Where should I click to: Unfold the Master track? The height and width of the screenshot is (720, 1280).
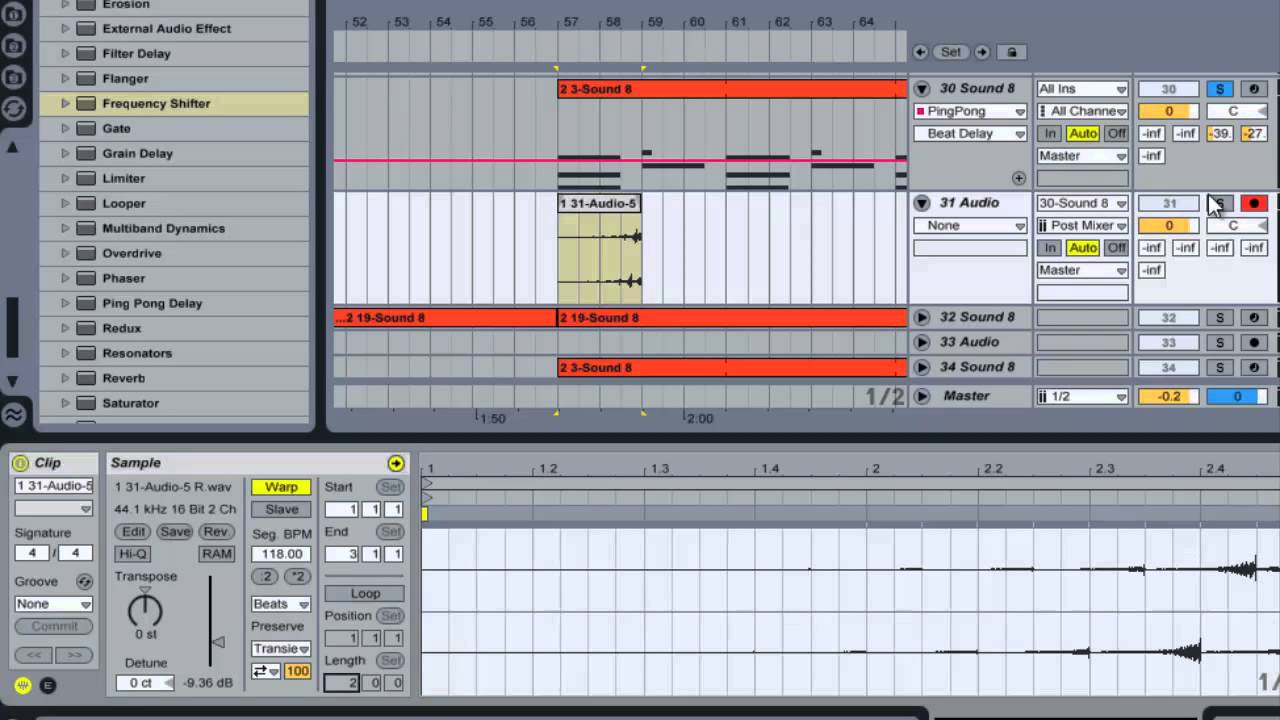[x=922, y=396]
